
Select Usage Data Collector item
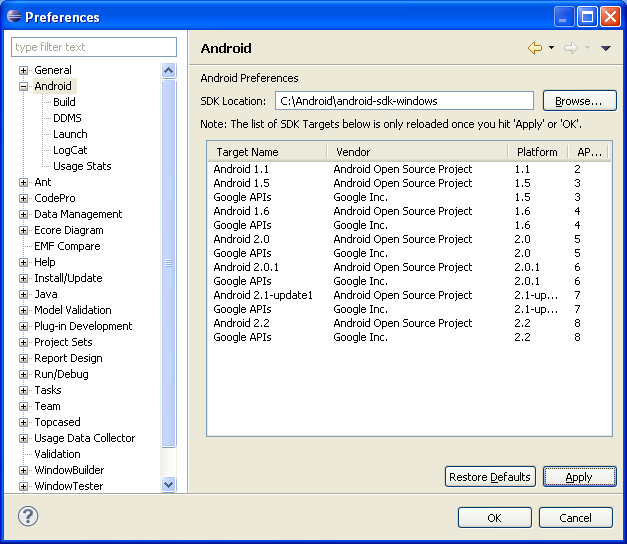point(84,438)
